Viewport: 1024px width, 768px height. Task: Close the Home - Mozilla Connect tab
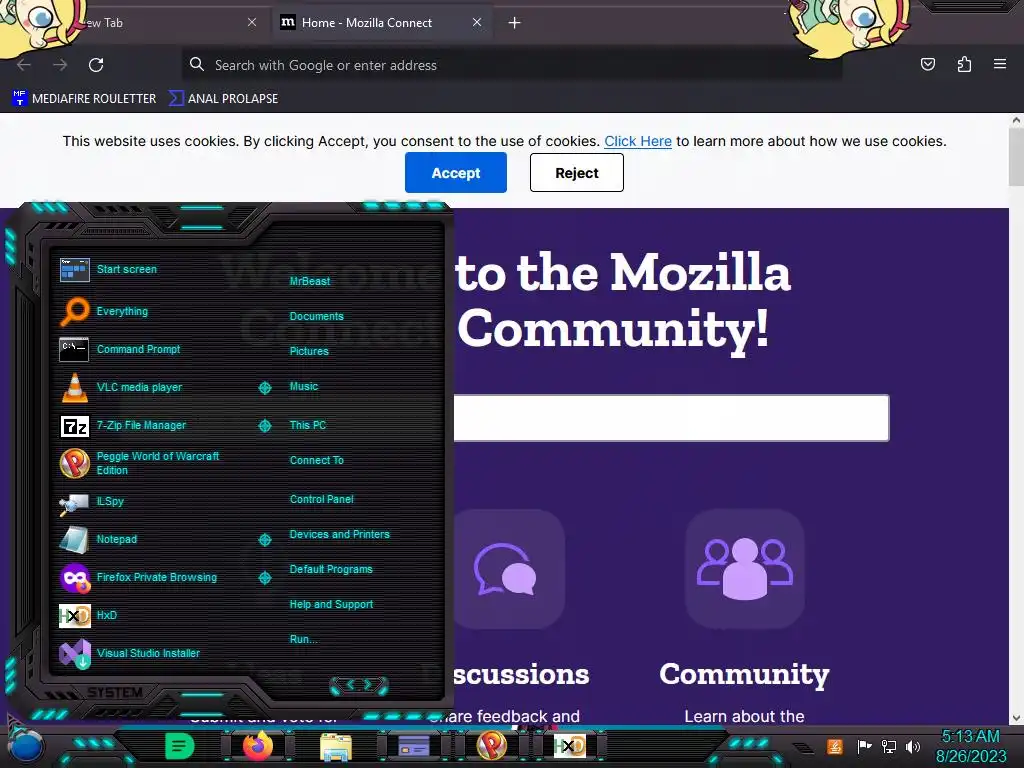tap(477, 22)
